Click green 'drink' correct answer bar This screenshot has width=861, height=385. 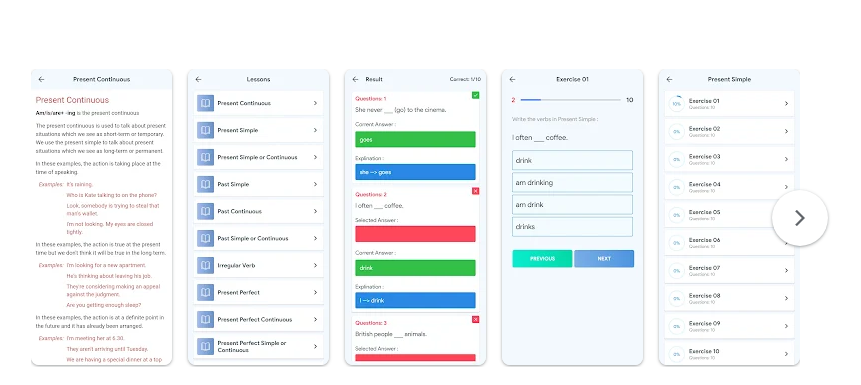click(415, 268)
